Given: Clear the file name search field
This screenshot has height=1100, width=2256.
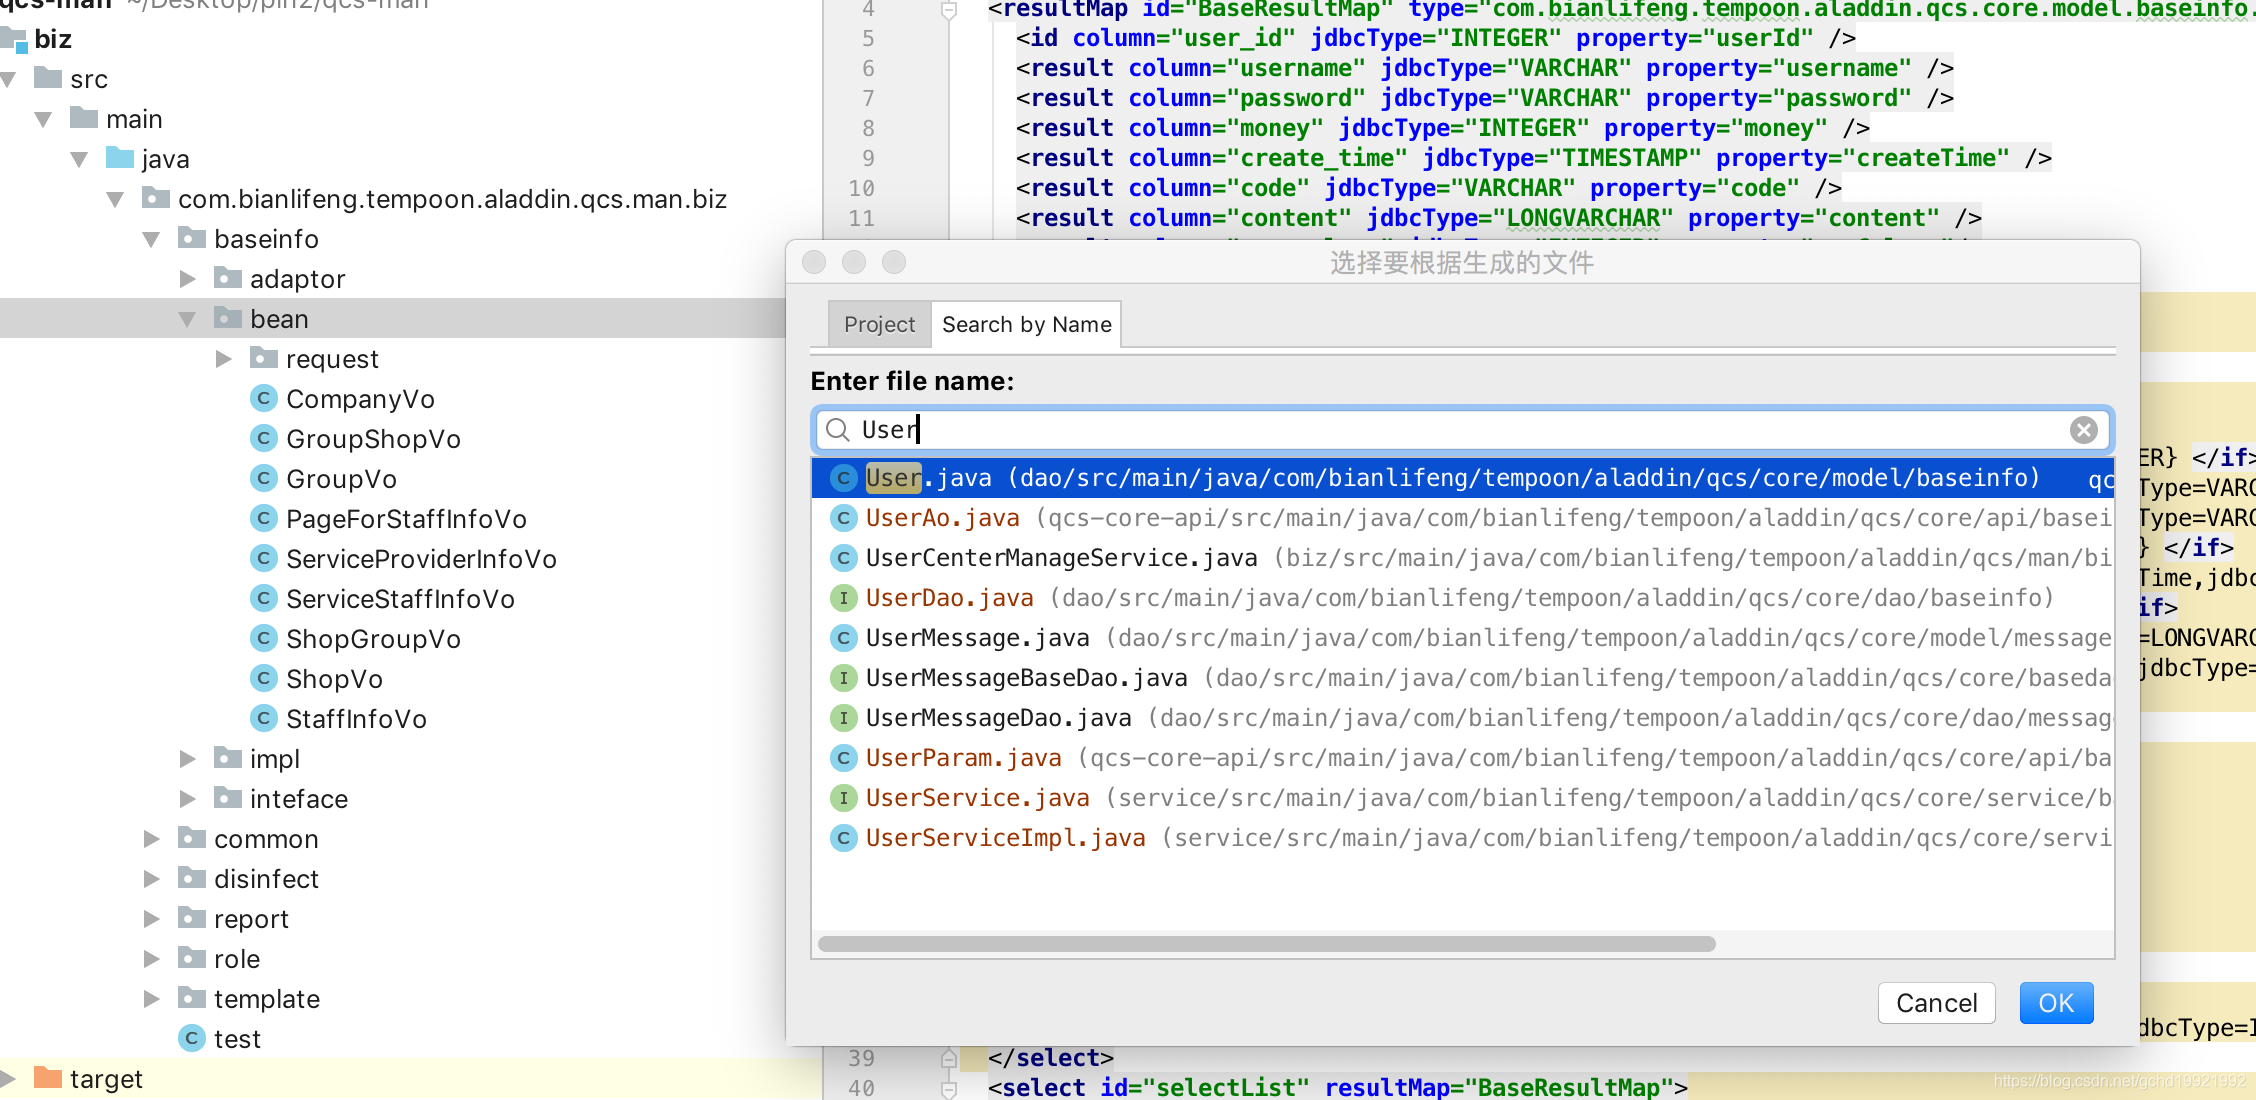Looking at the screenshot, I should click(2083, 430).
